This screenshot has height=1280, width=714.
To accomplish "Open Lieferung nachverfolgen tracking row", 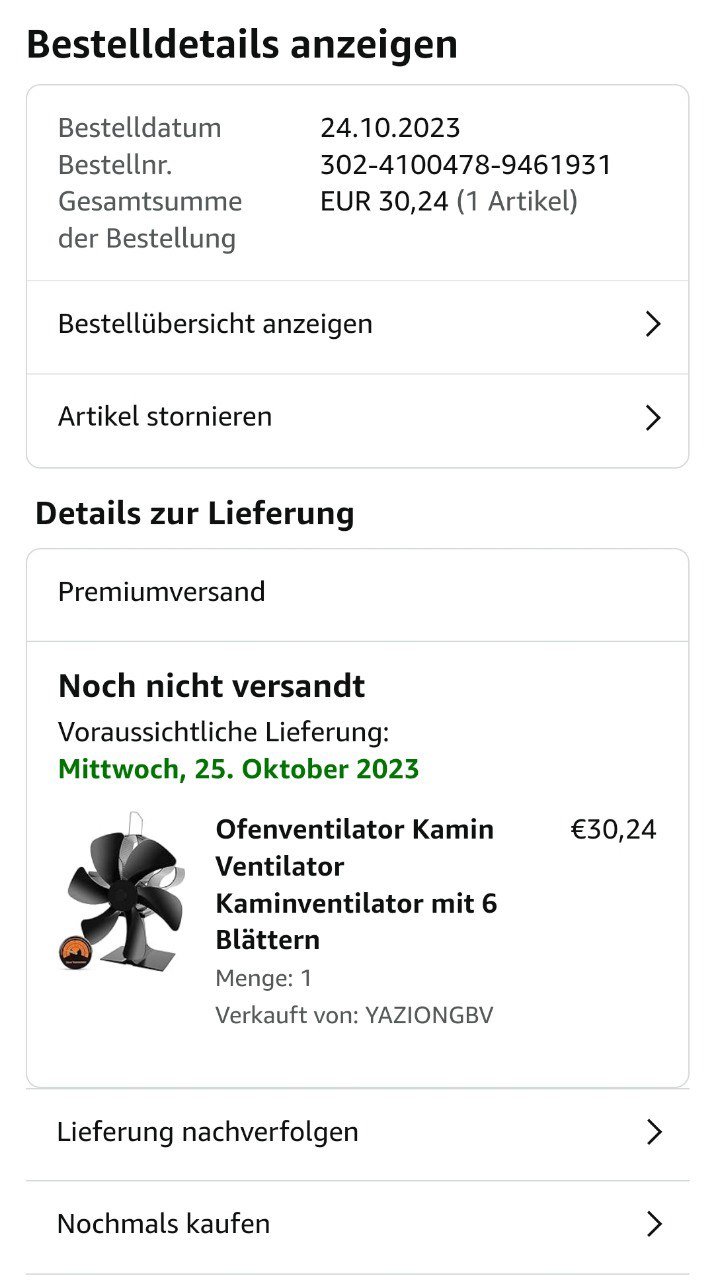I will pos(208,1132).
